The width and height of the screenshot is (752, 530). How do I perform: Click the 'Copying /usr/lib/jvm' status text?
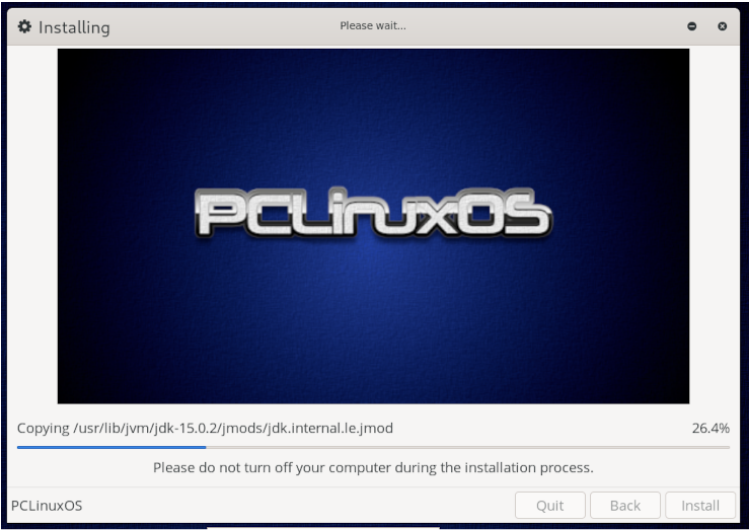[205, 428]
